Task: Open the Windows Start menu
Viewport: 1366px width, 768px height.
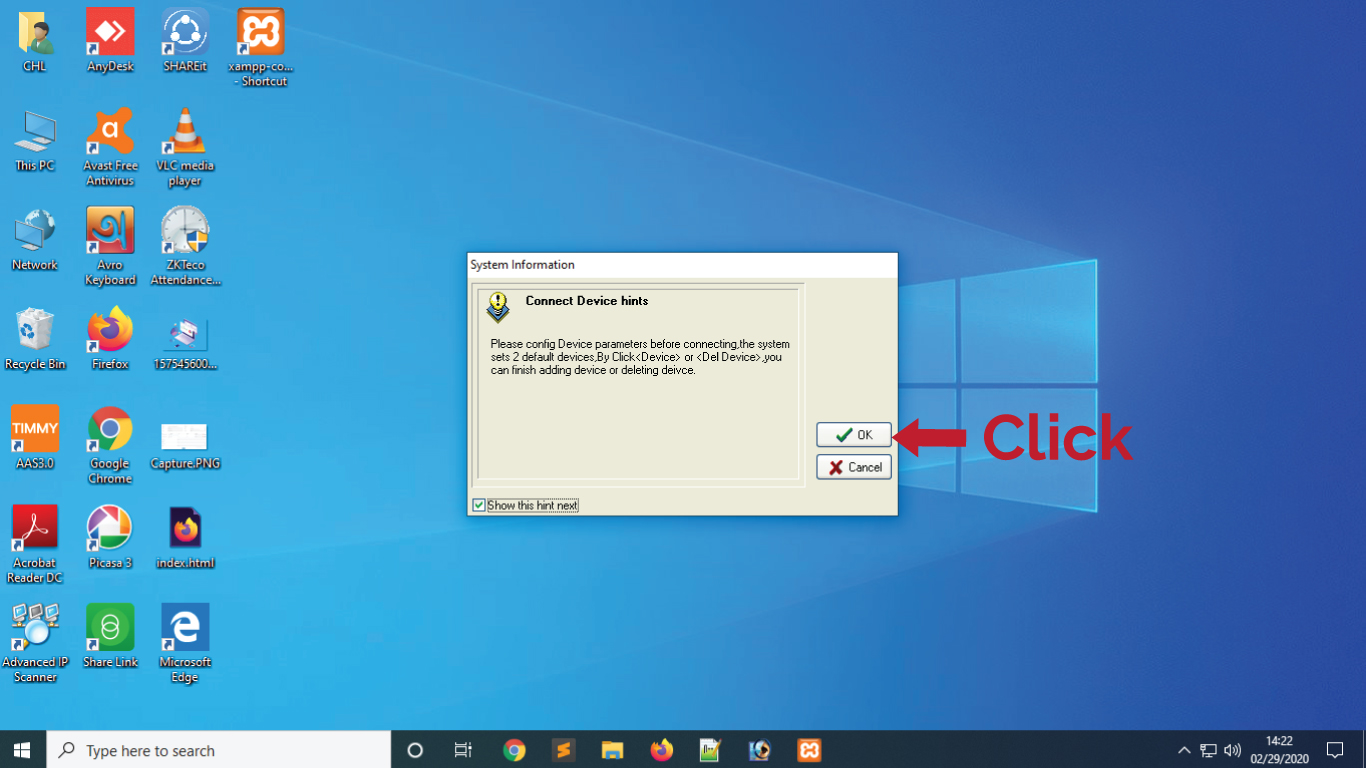Action: click(22, 750)
